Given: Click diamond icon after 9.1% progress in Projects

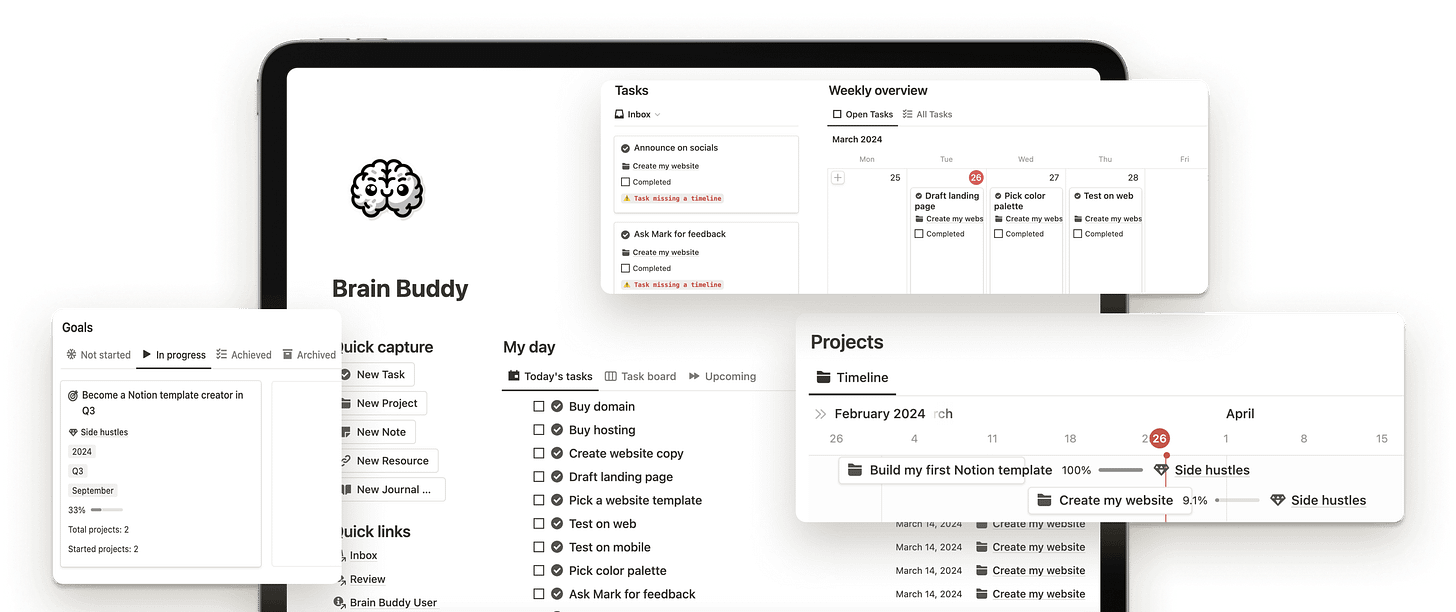Looking at the screenshot, I should tap(1277, 500).
